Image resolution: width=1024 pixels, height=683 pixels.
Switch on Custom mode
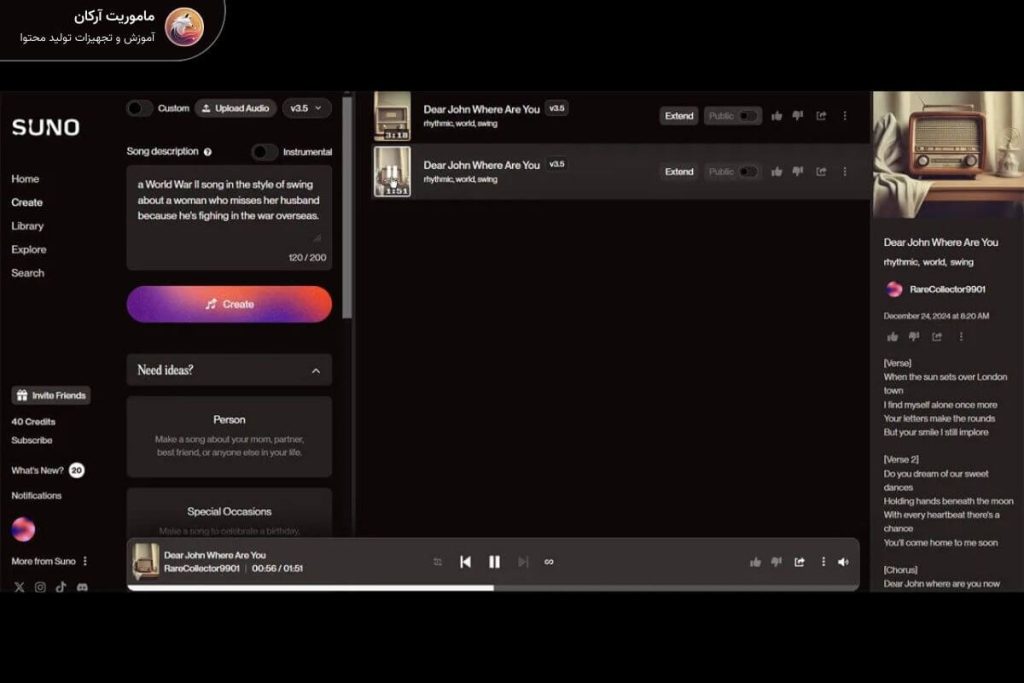pos(142,108)
